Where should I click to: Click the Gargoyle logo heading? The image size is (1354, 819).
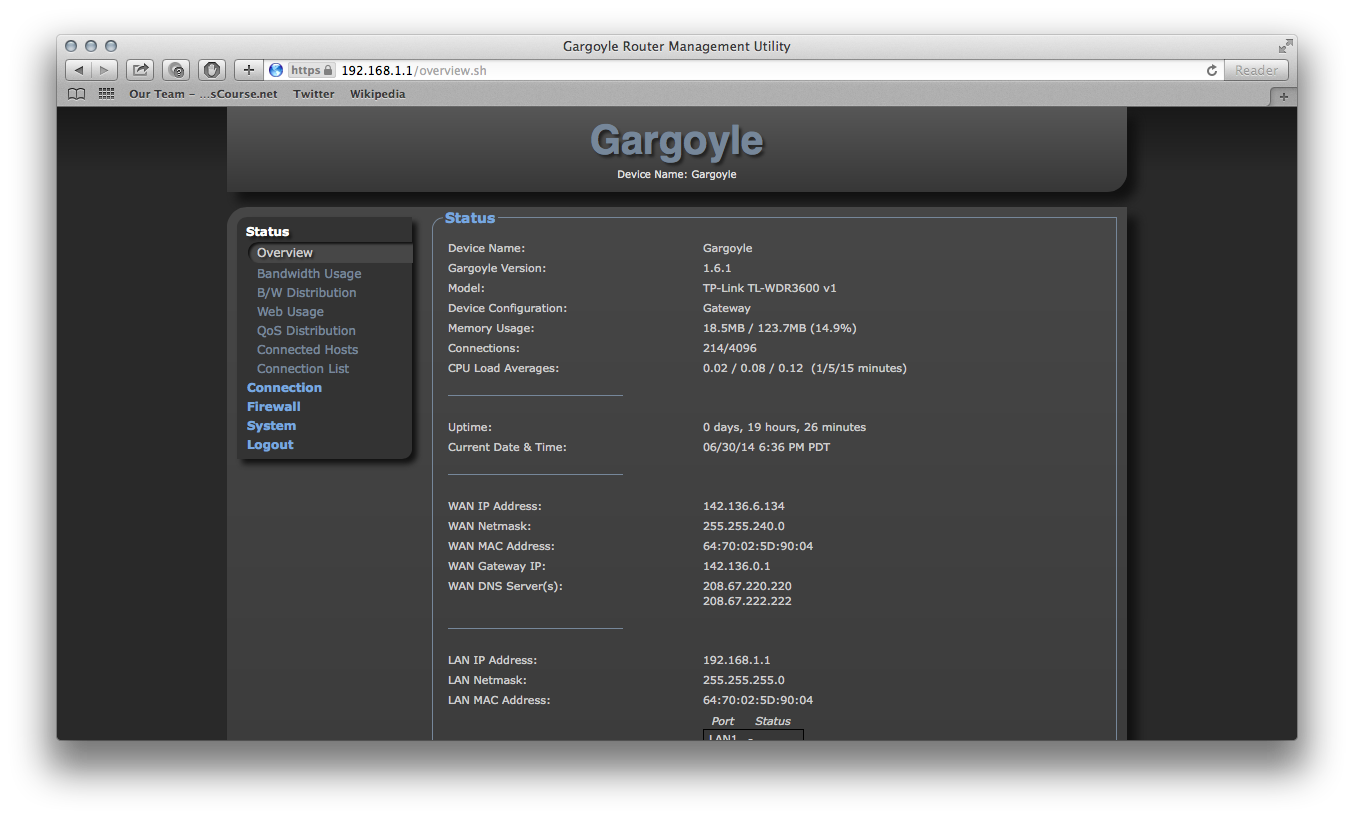point(677,141)
